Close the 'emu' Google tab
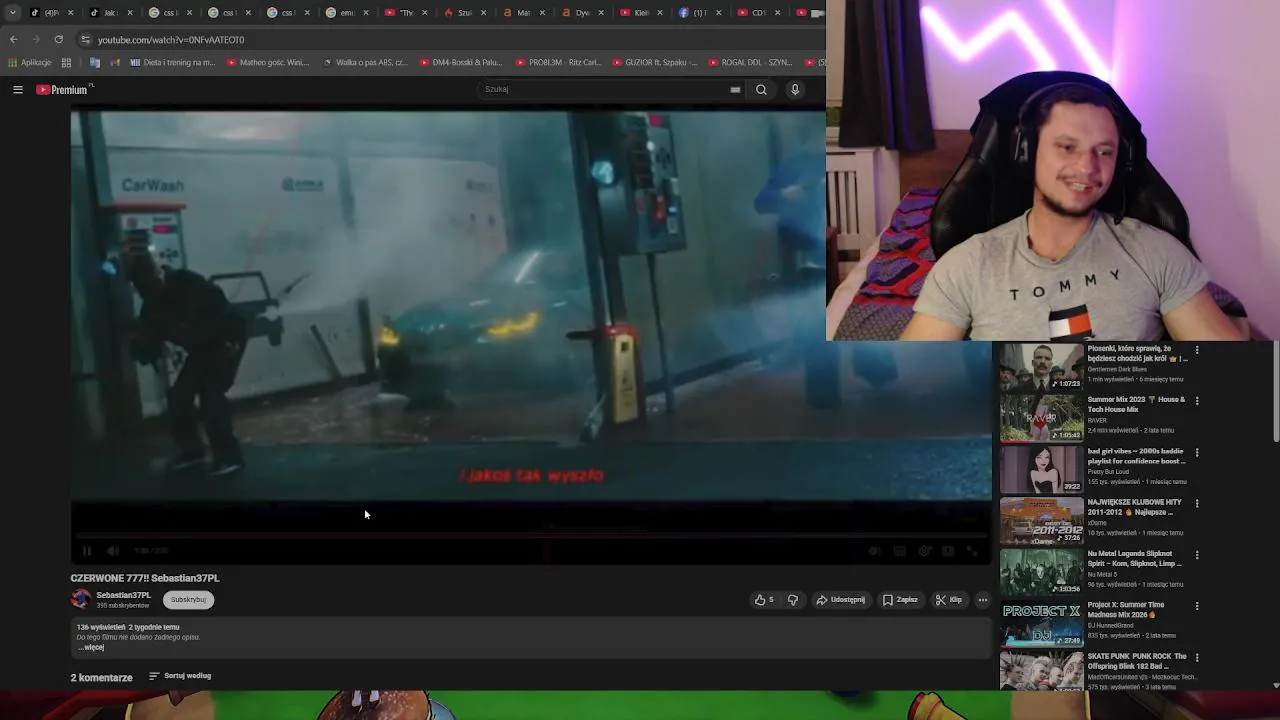The image size is (1280, 720). (365, 13)
